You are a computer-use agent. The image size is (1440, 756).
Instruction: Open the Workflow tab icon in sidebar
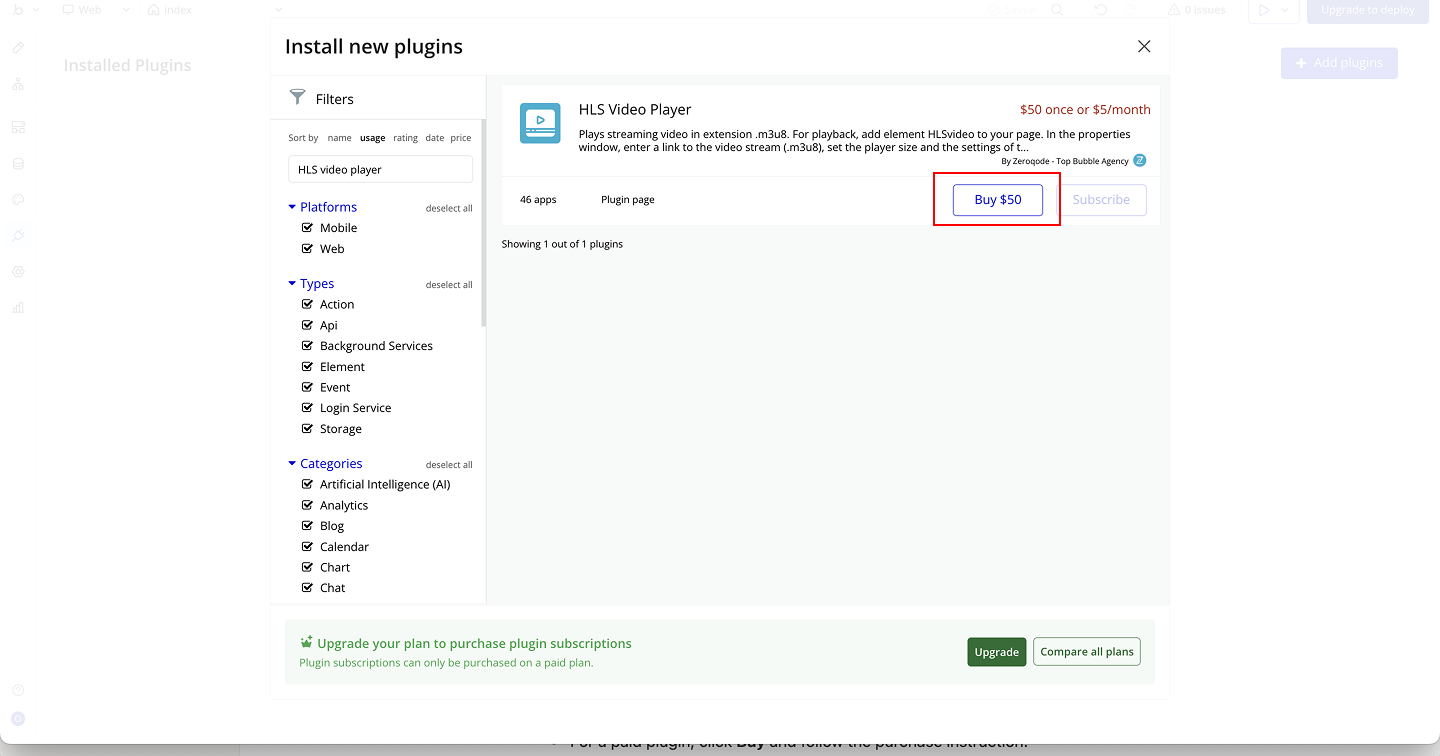(18, 84)
